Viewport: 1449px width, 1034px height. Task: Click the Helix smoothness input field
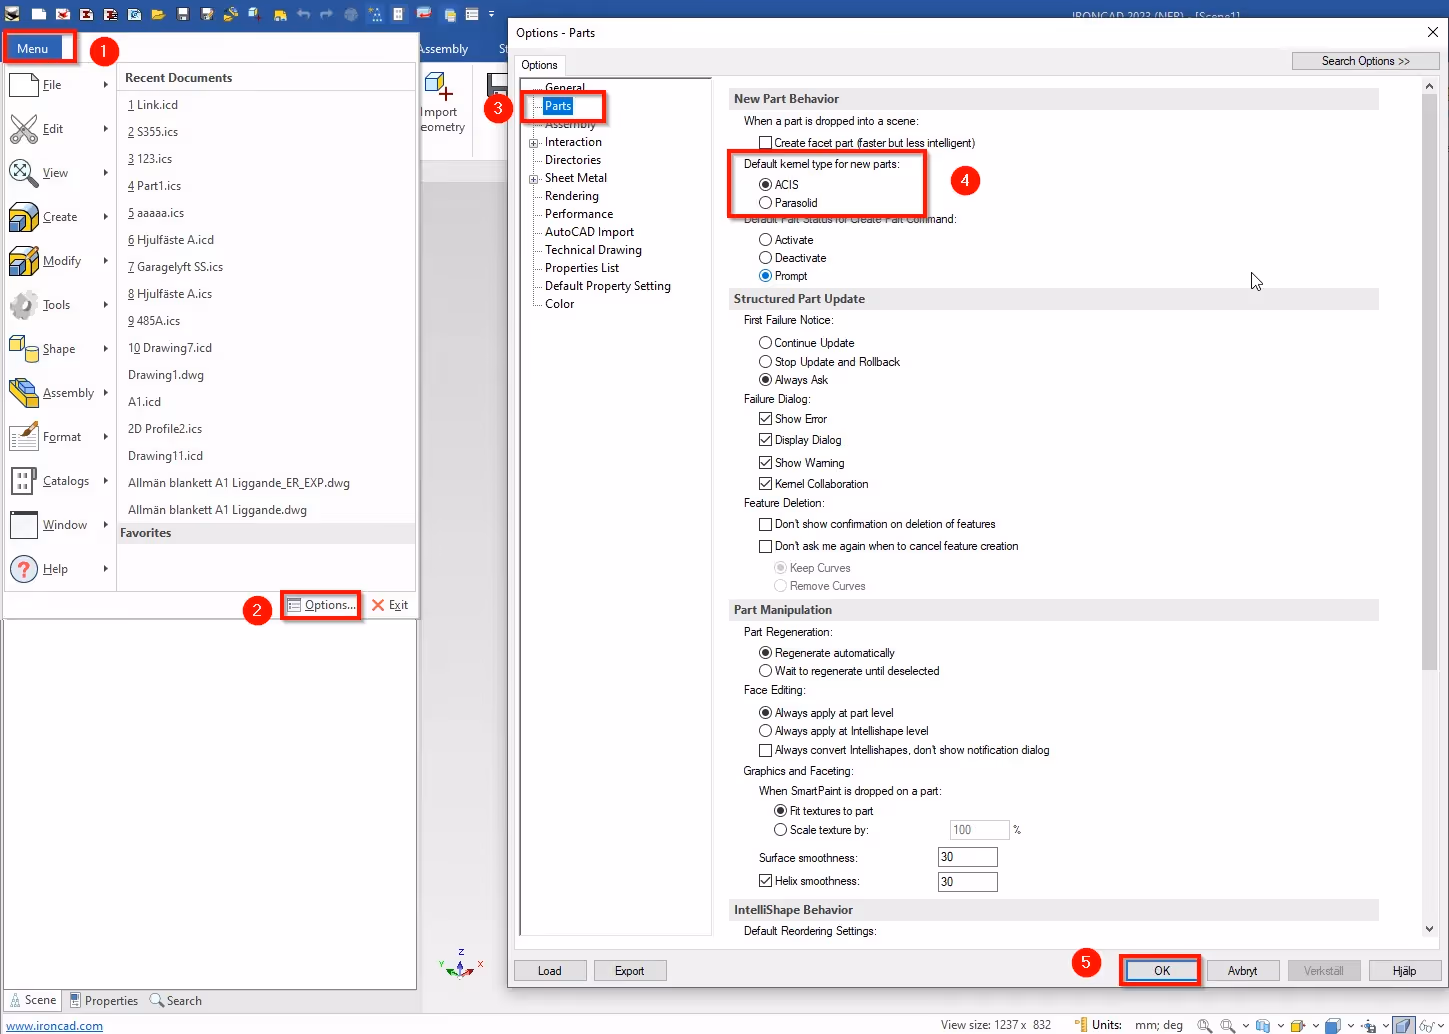(x=966, y=881)
